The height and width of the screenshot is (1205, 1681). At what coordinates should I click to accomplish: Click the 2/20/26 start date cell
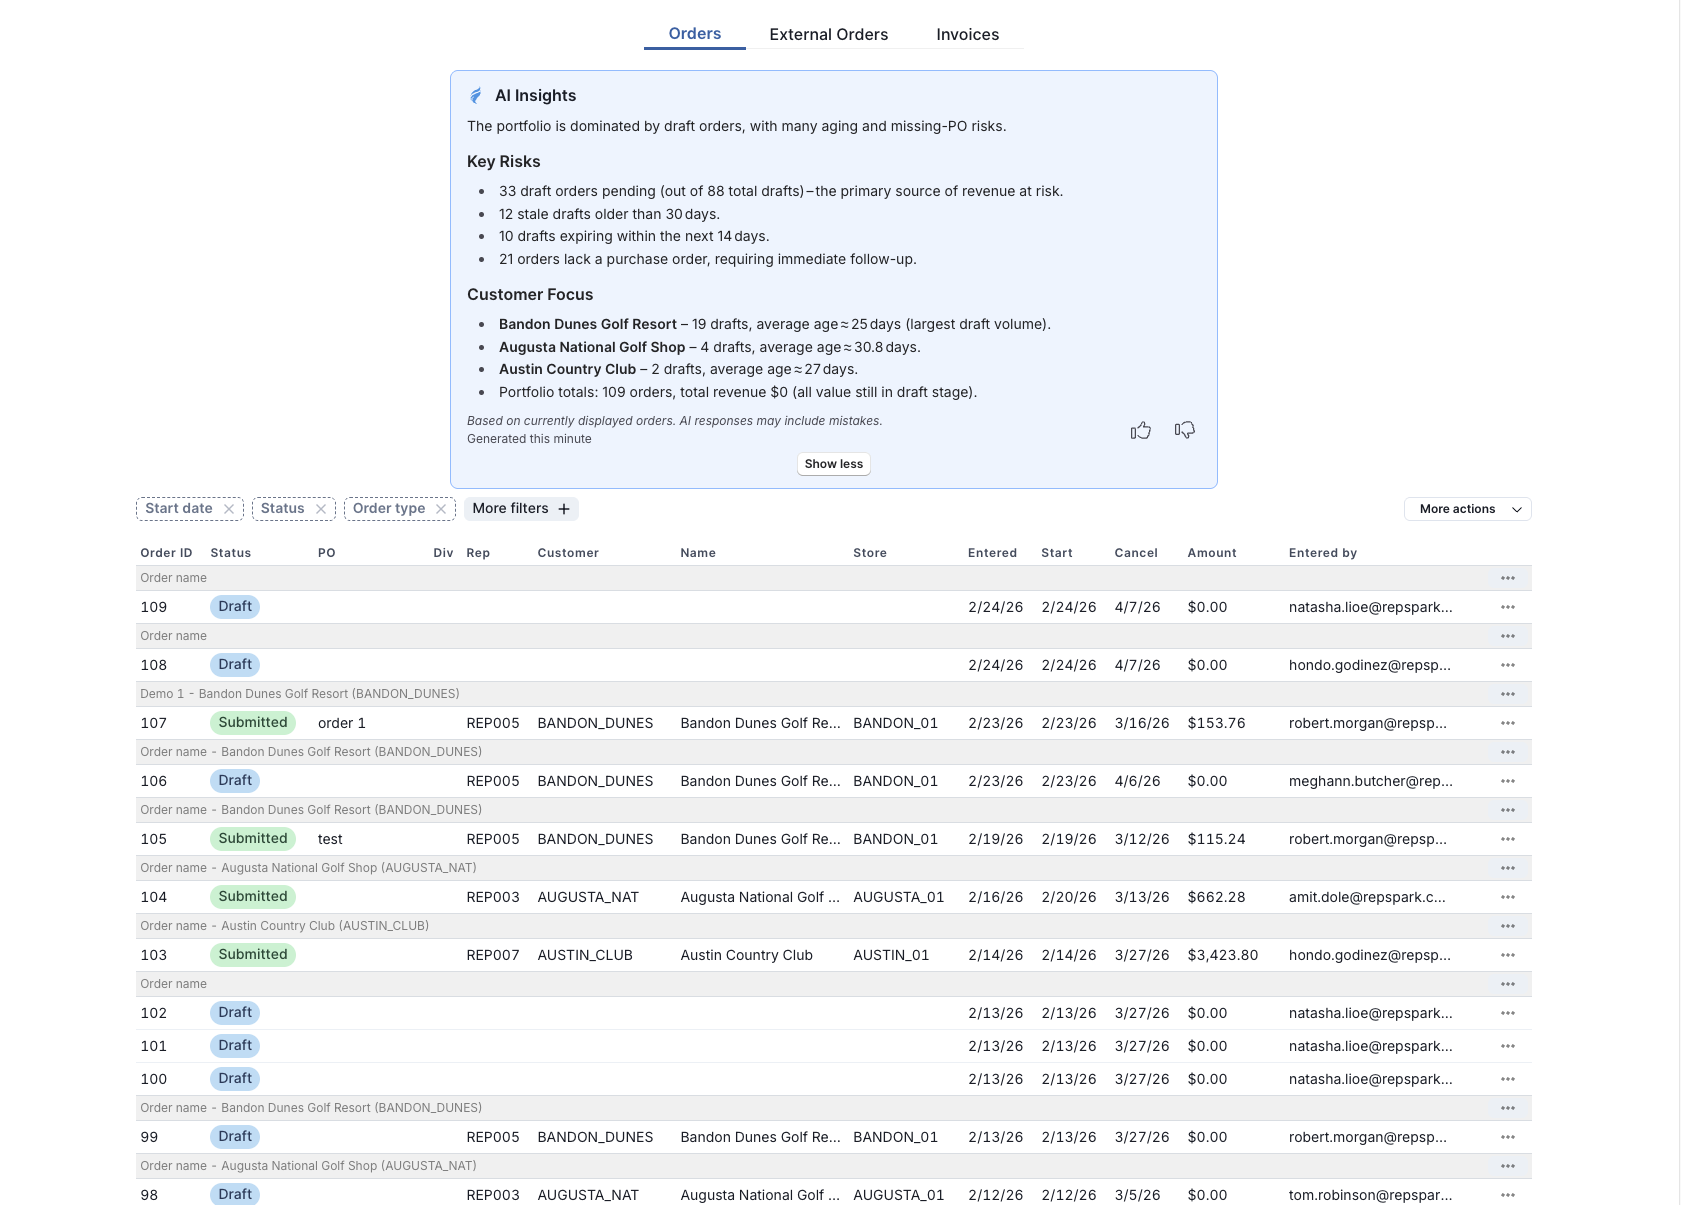coord(1068,897)
